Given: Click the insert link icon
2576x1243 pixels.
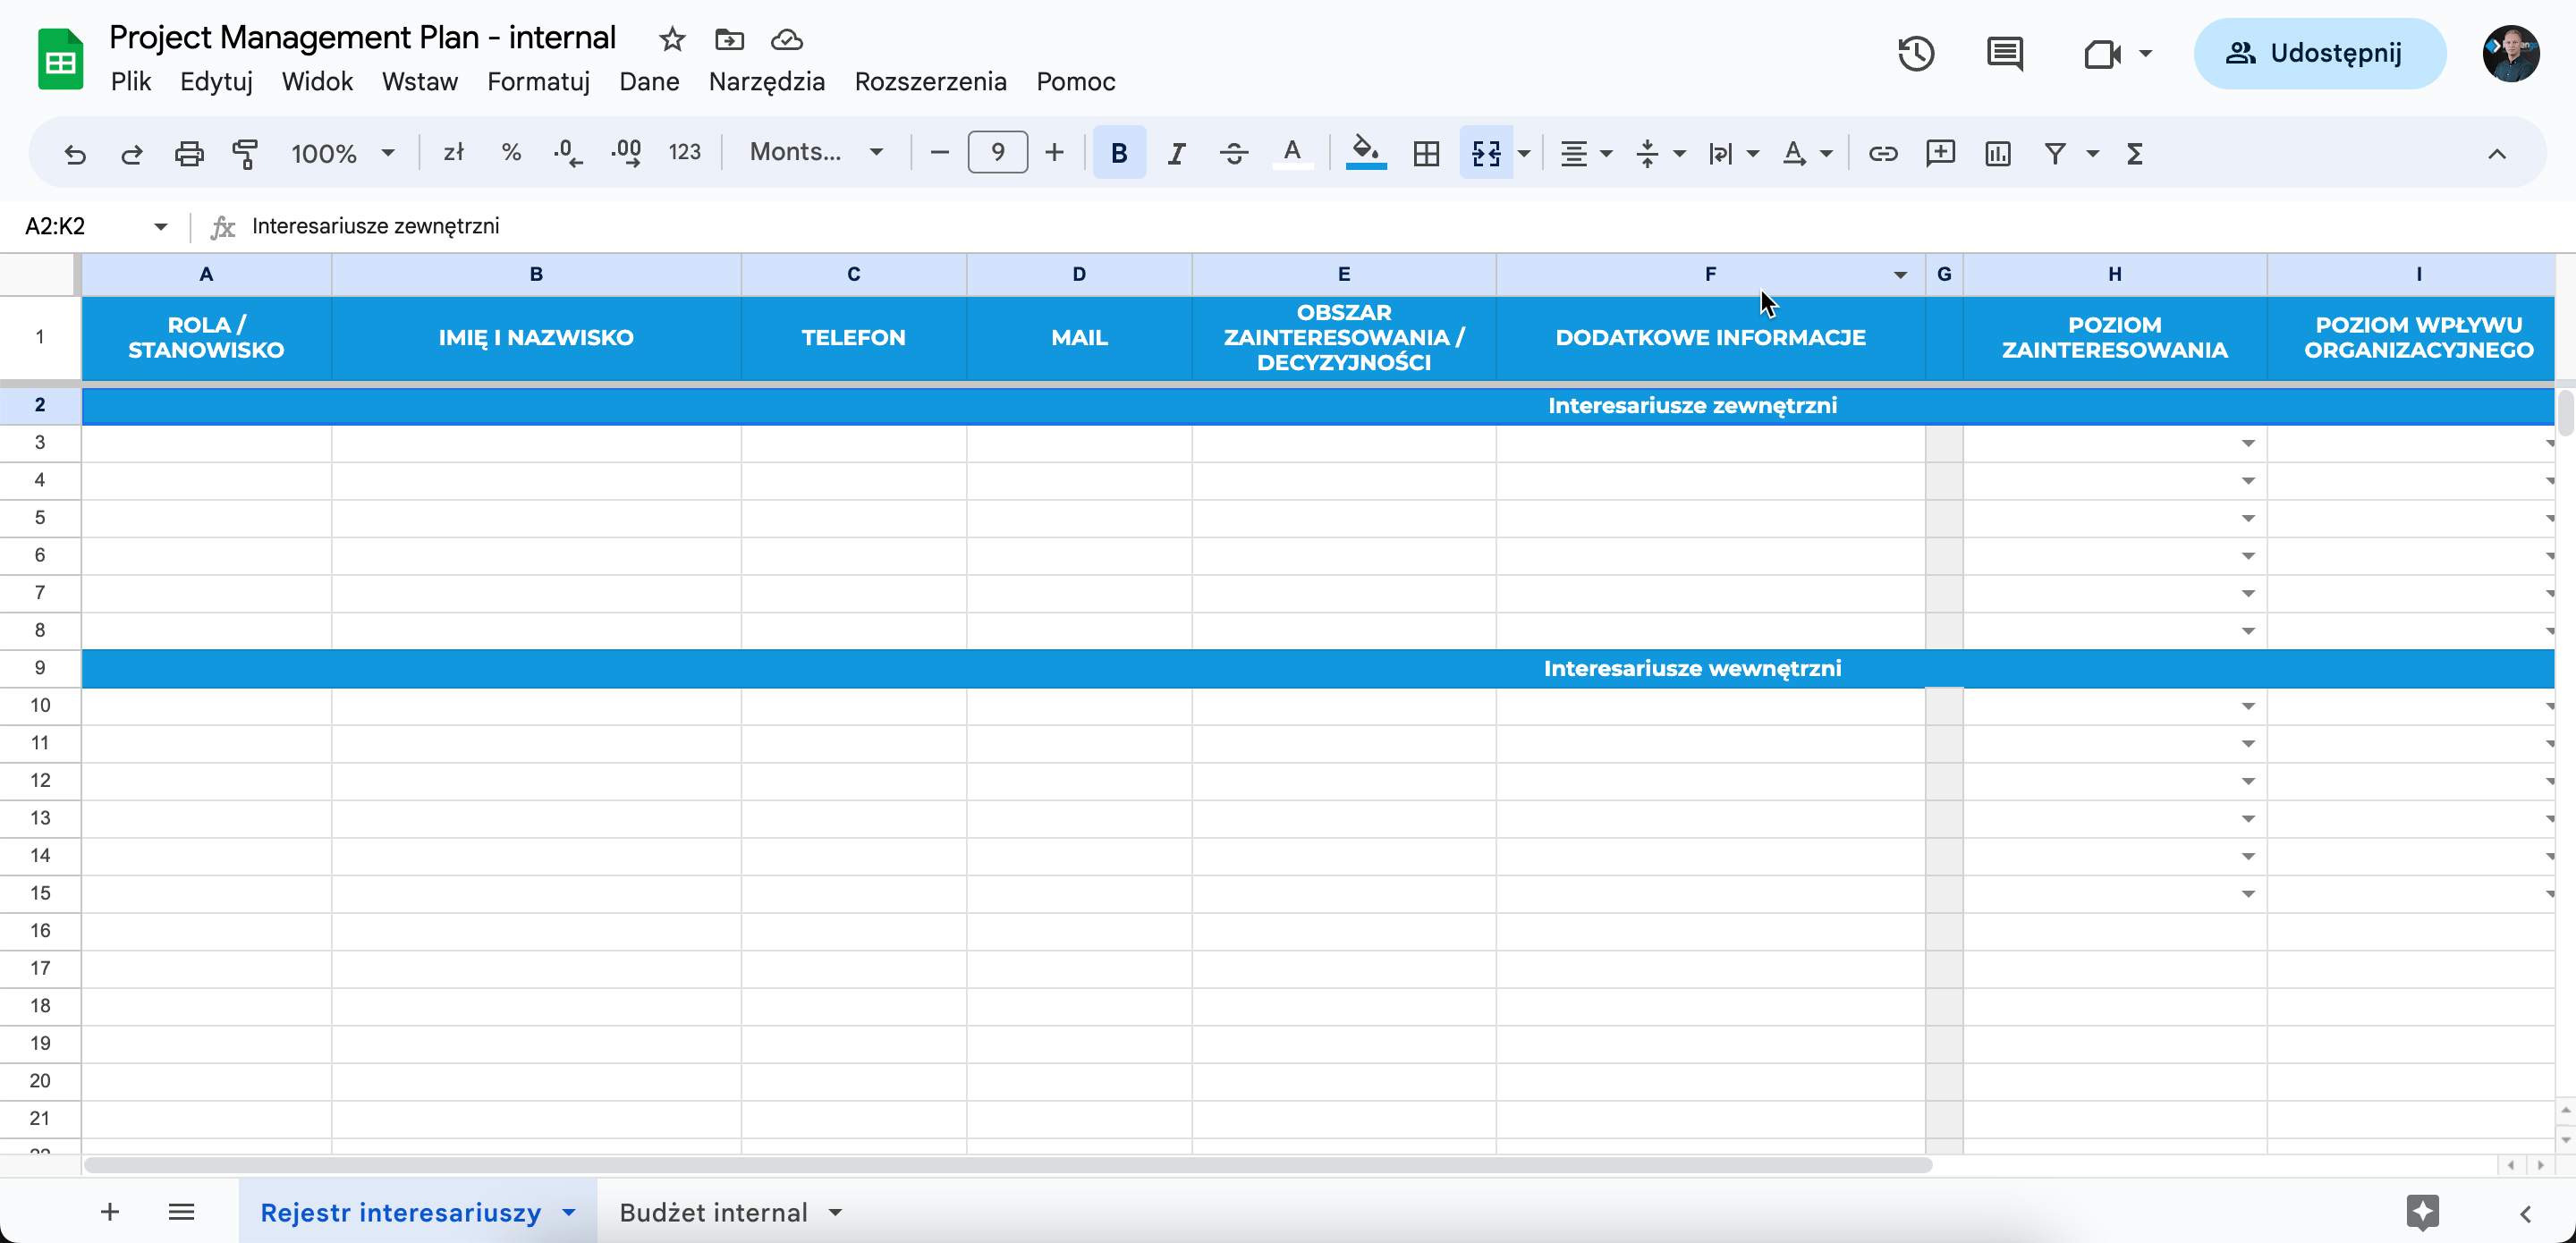Looking at the screenshot, I should (1883, 153).
